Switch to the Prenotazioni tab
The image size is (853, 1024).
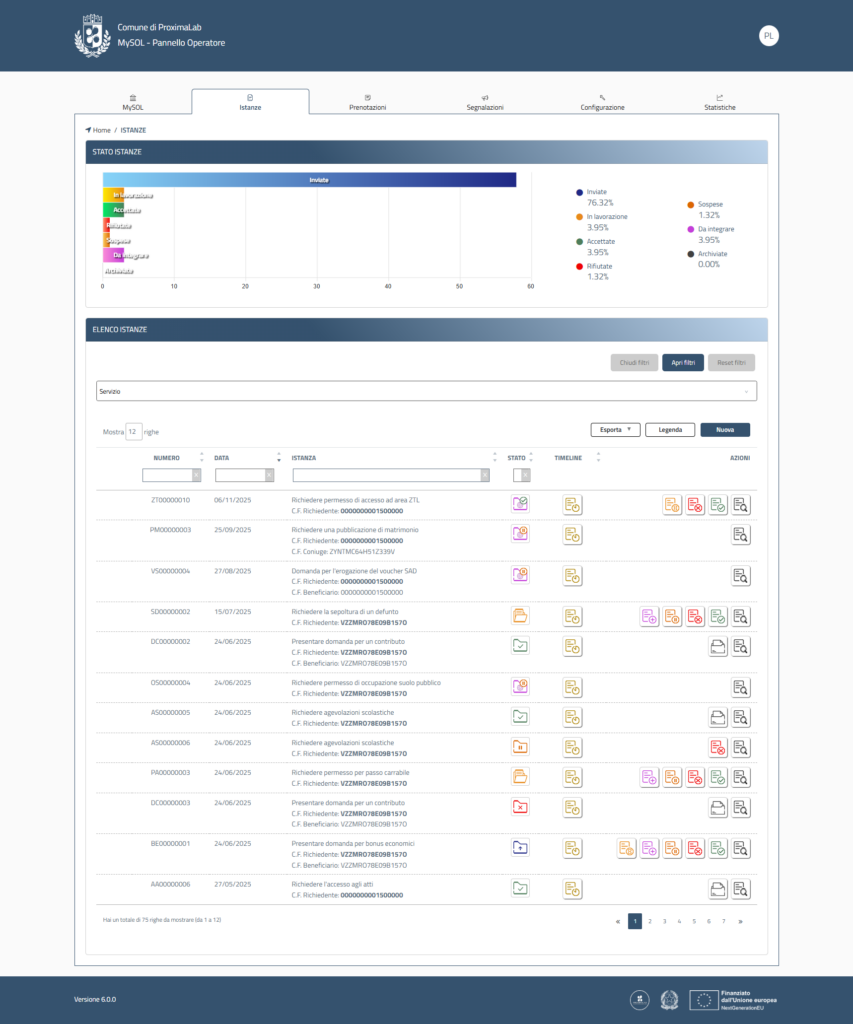click(367, 102)
